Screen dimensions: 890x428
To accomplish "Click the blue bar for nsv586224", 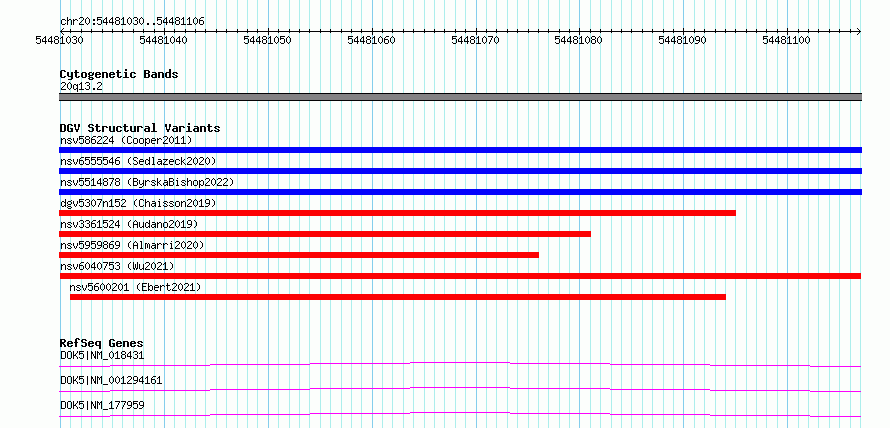I will (460, 150).
